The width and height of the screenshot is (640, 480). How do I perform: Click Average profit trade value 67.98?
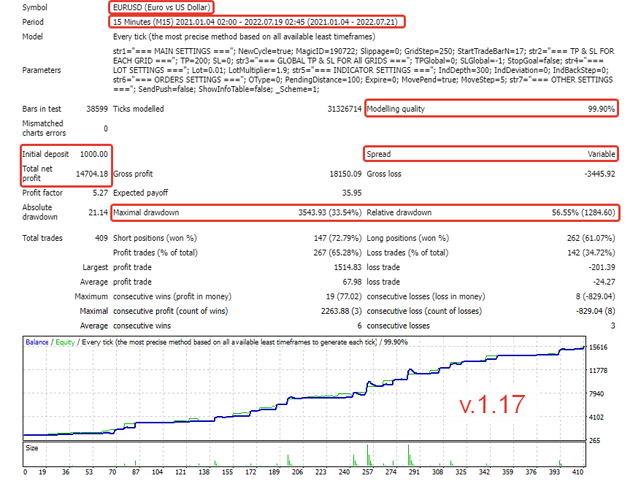click(x=352, y=282)
